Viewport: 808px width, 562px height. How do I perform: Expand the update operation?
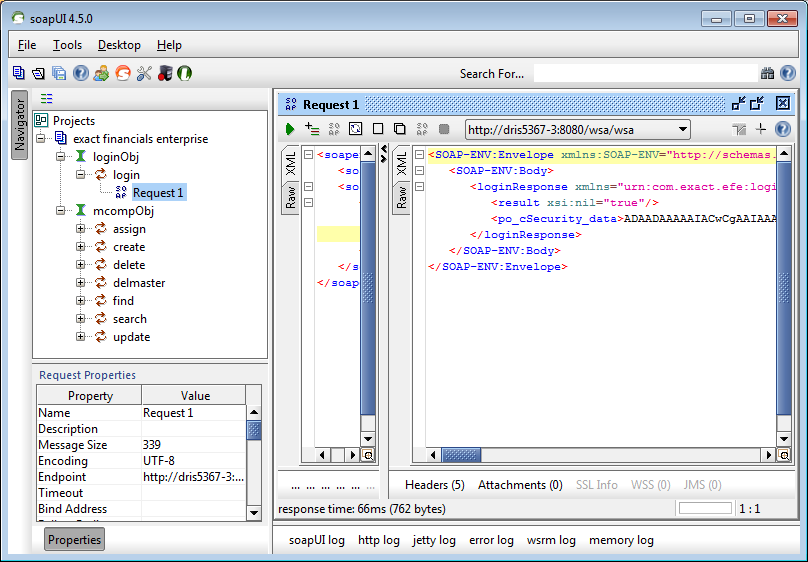tap(80, 337)
